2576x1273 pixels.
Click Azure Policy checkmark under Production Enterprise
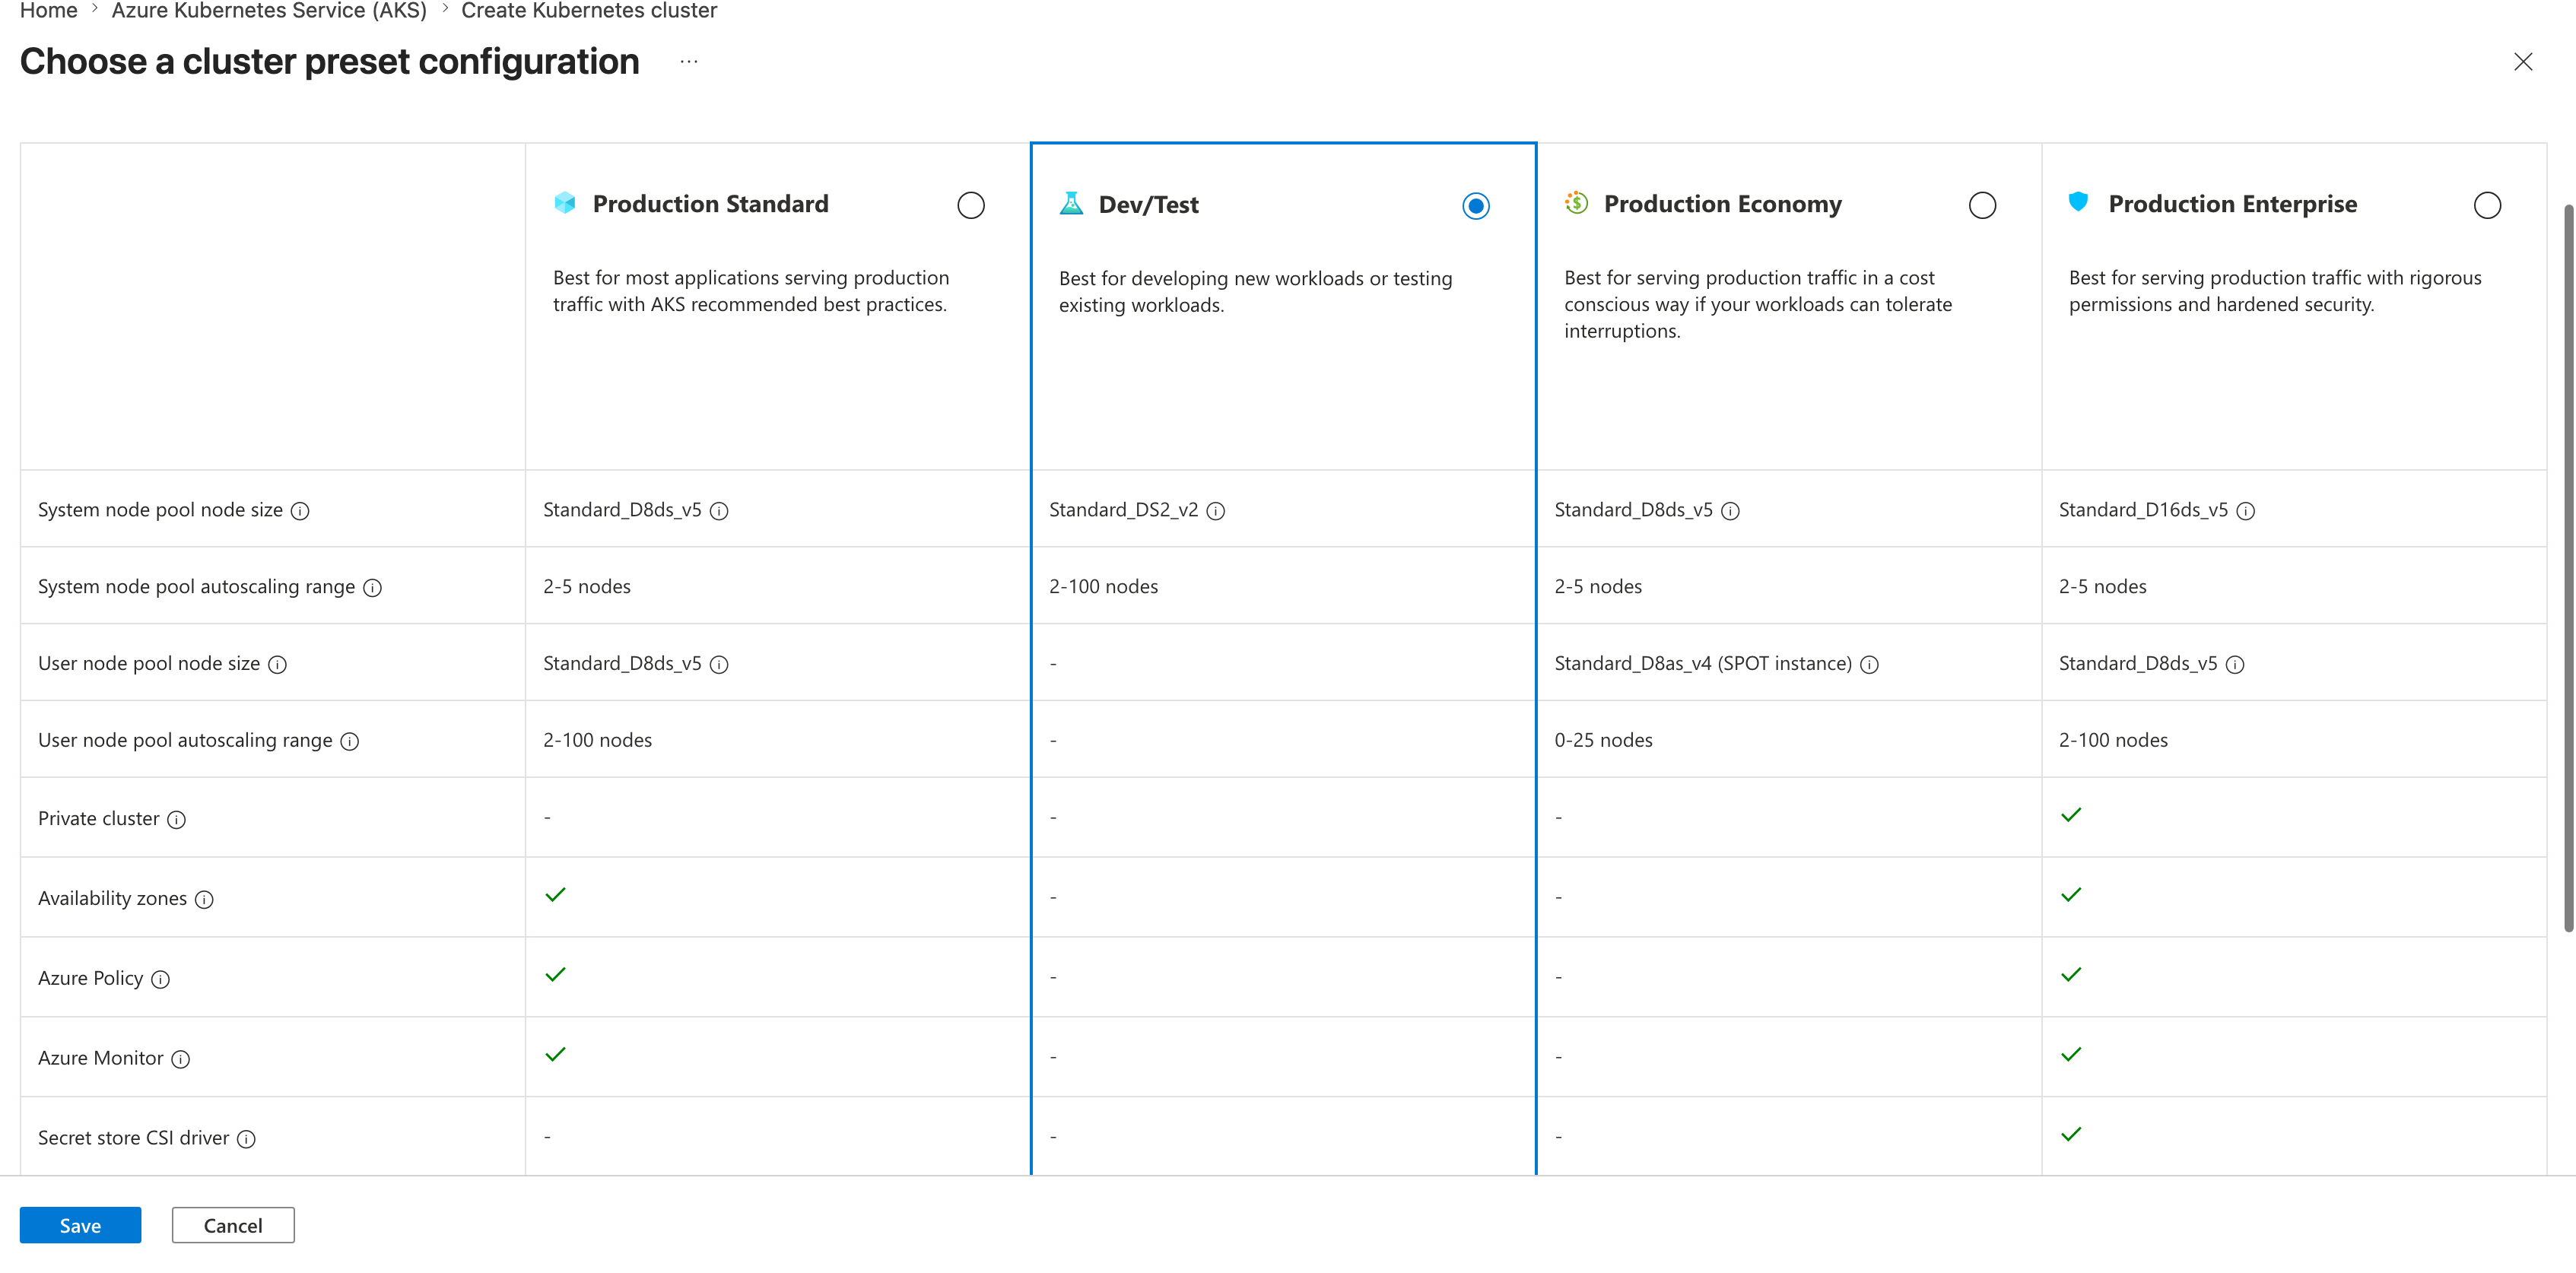[x=2071, y=975]
